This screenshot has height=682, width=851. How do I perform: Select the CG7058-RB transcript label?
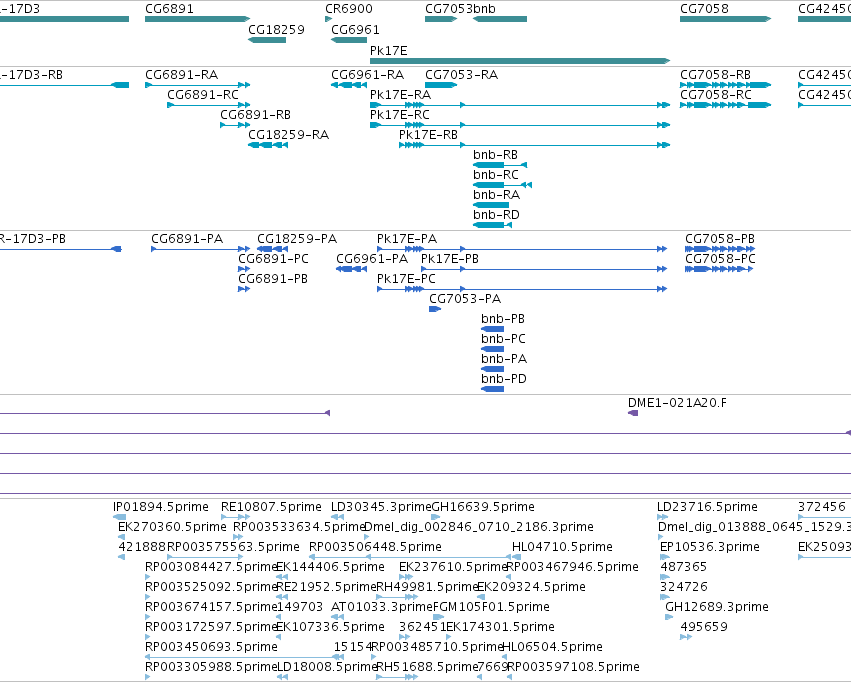tap(716, 75)
